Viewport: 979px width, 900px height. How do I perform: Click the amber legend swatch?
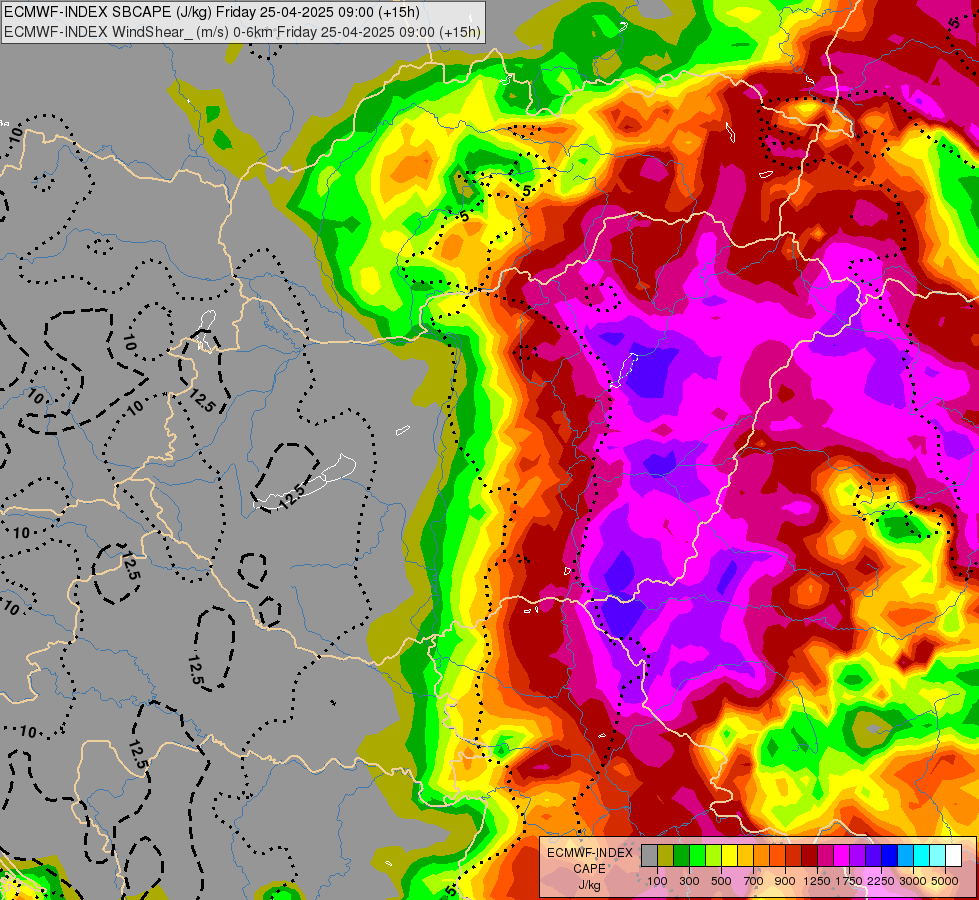pyautogui.click(x=745, y=856)
